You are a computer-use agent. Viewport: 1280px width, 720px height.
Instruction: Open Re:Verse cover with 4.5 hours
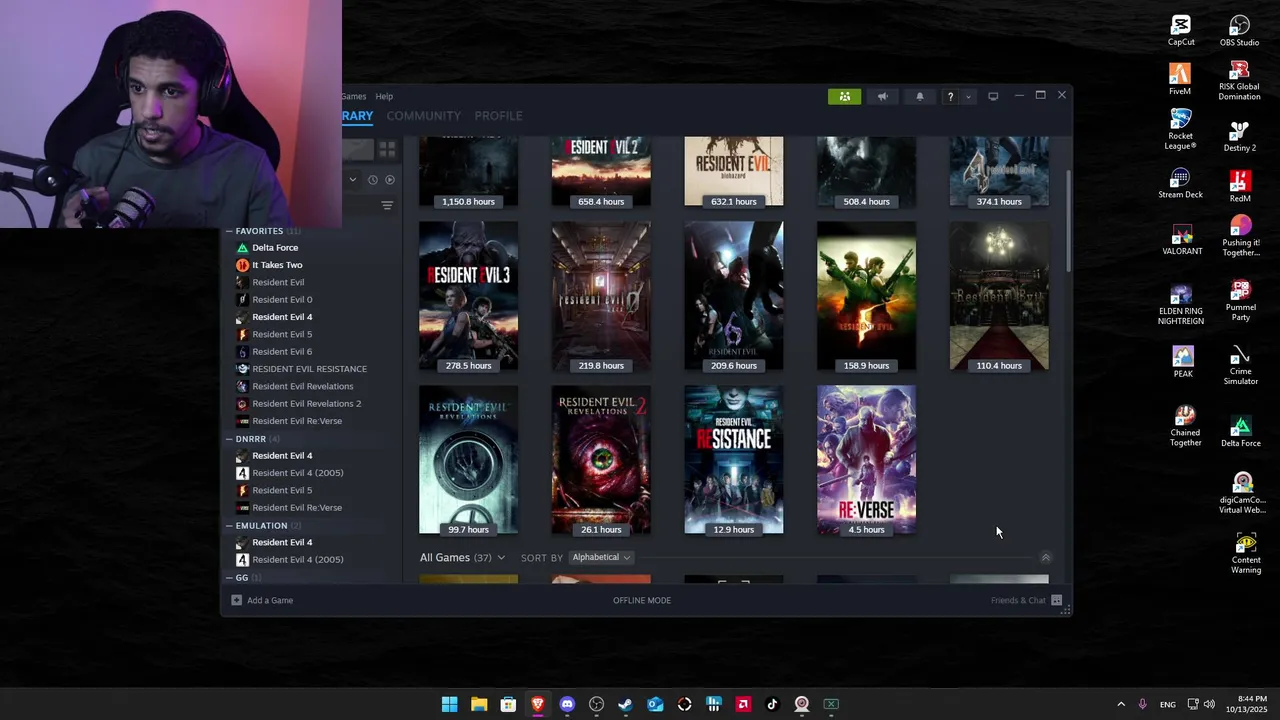coord(866,461)
